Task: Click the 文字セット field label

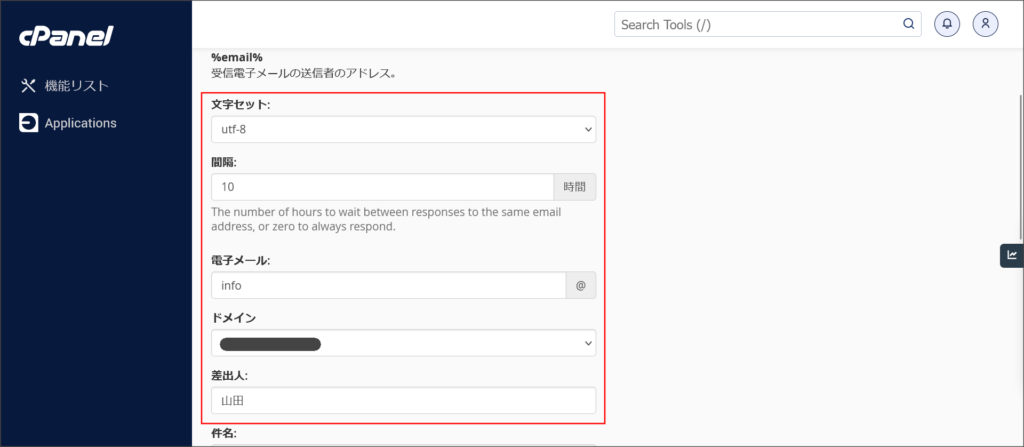Action: 241,104
